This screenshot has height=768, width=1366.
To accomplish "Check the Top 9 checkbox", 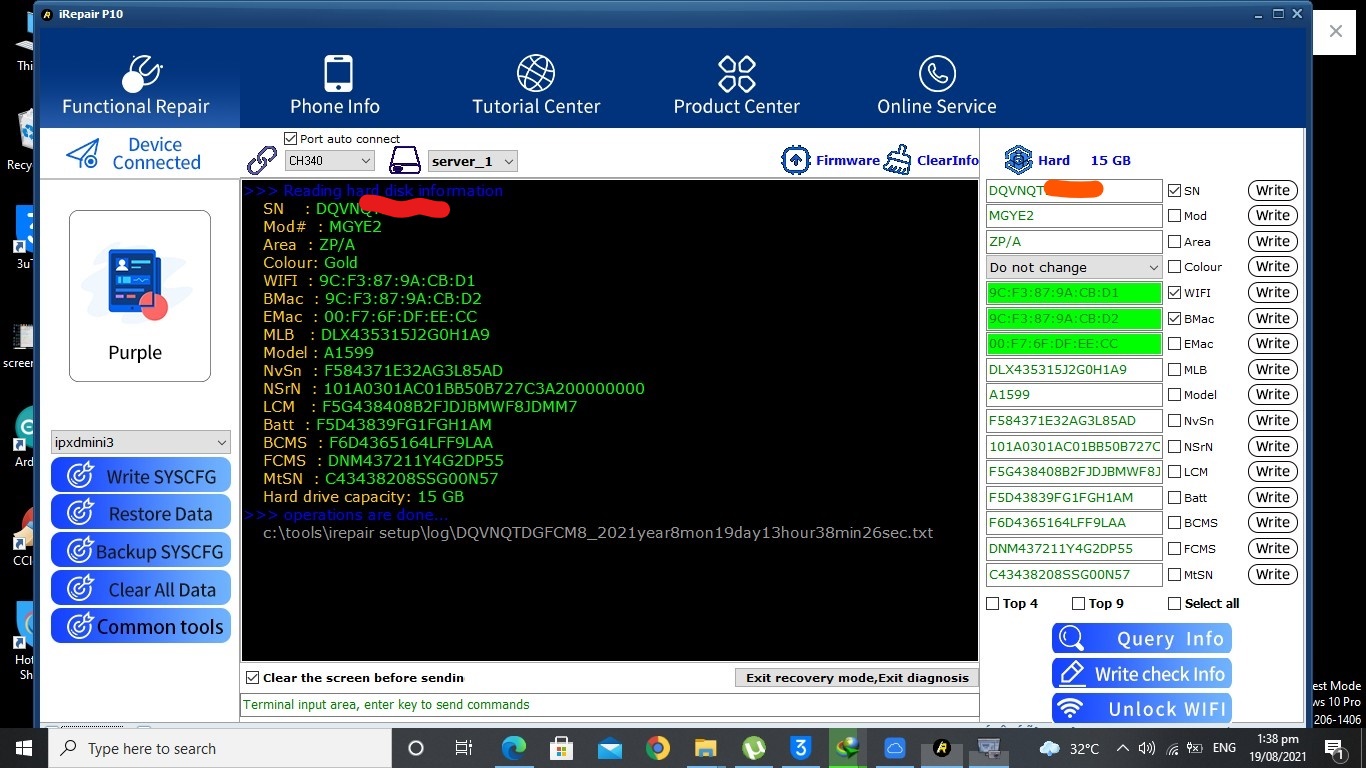I will point(1078,604).
